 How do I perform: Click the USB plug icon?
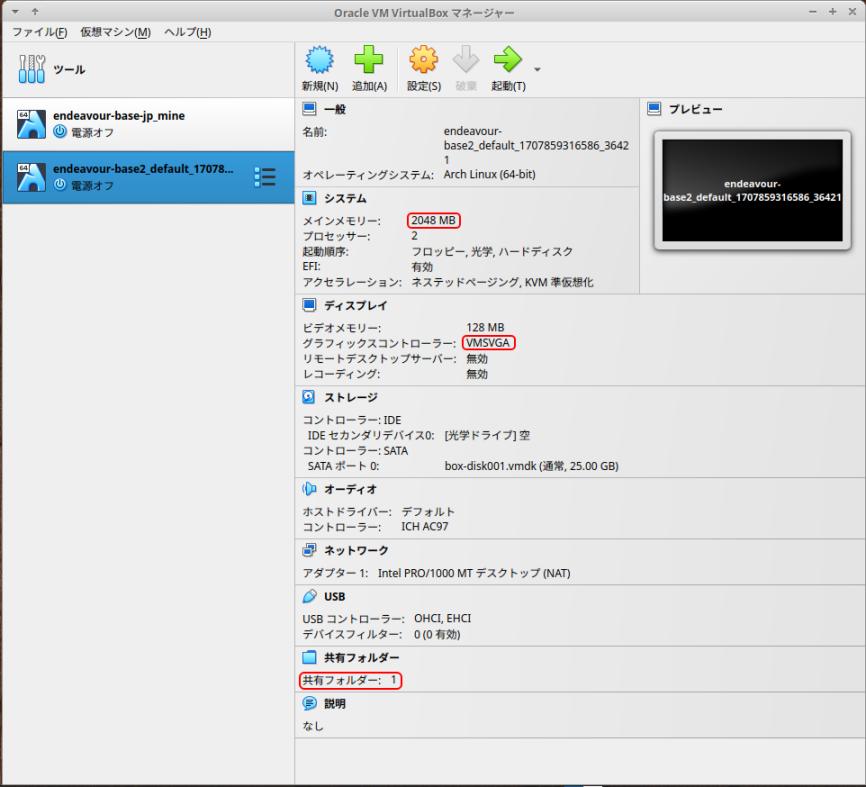[309, 596]
